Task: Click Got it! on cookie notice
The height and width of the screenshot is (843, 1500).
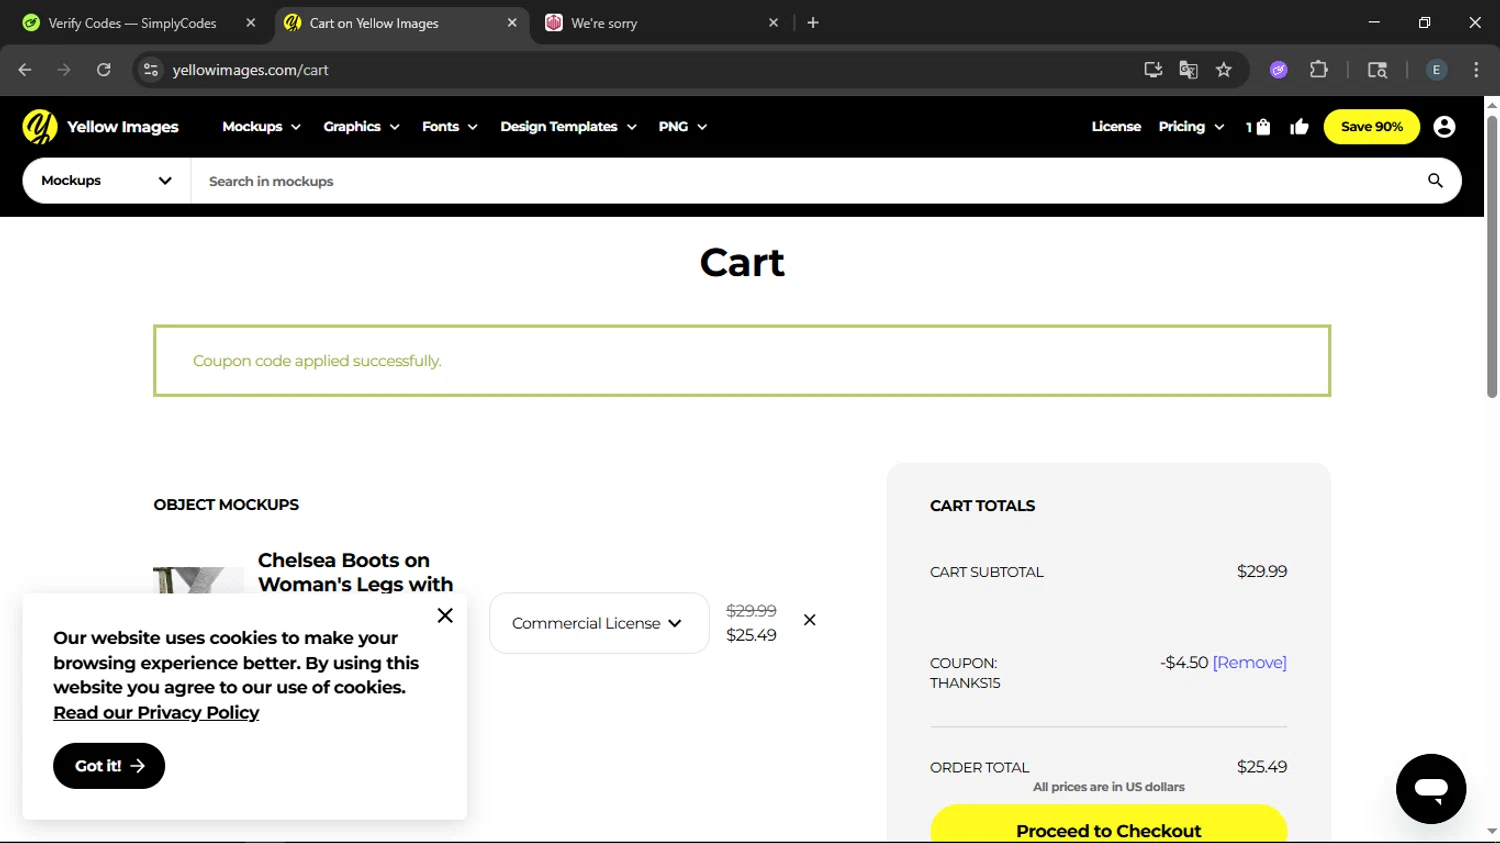Action: click(109, 766)
